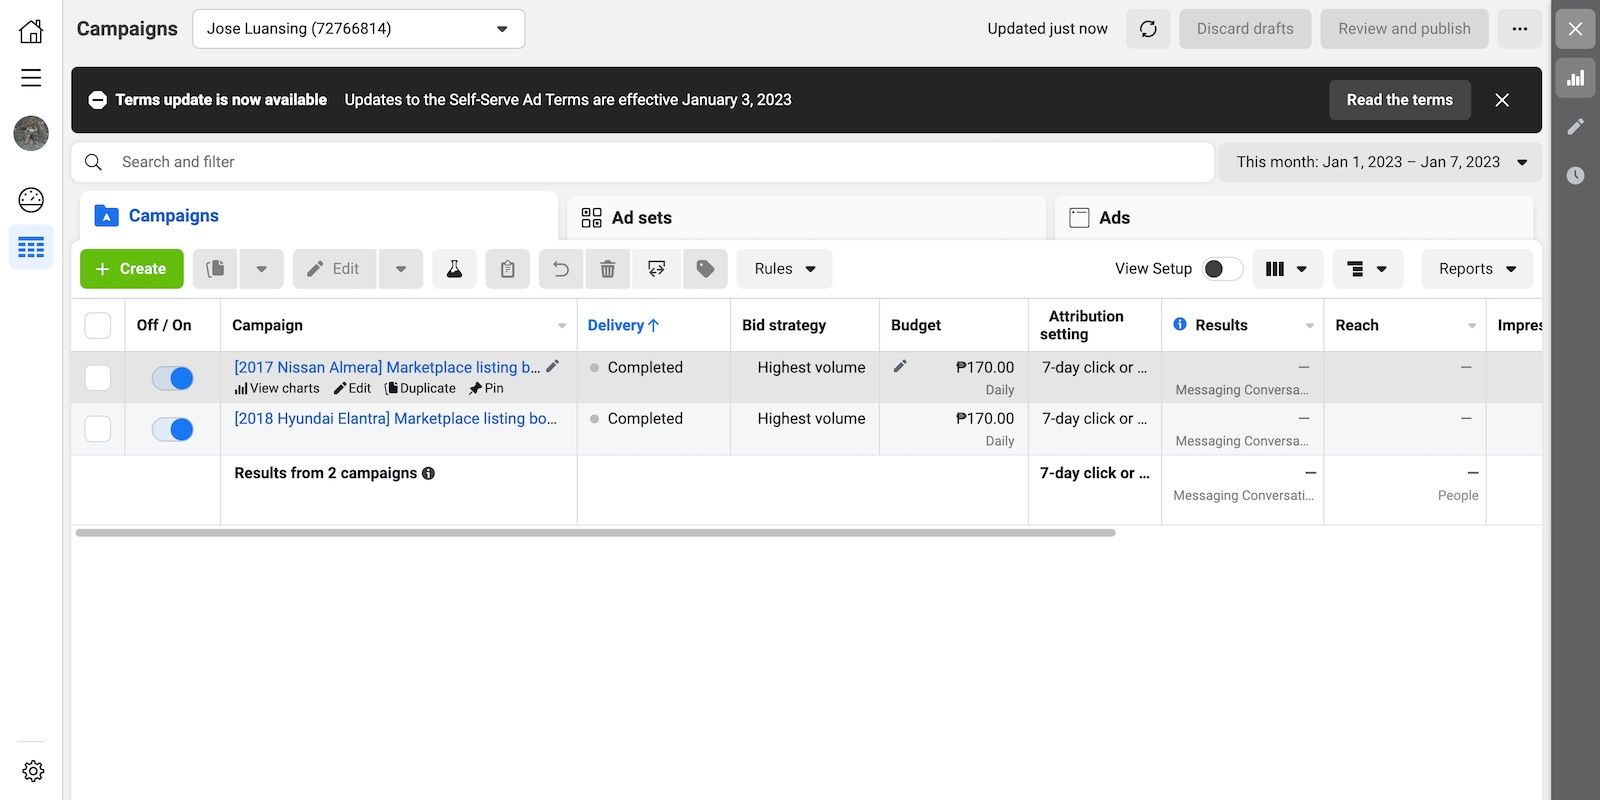Click the clock history icon in right sidebar

coord(1575,175)
